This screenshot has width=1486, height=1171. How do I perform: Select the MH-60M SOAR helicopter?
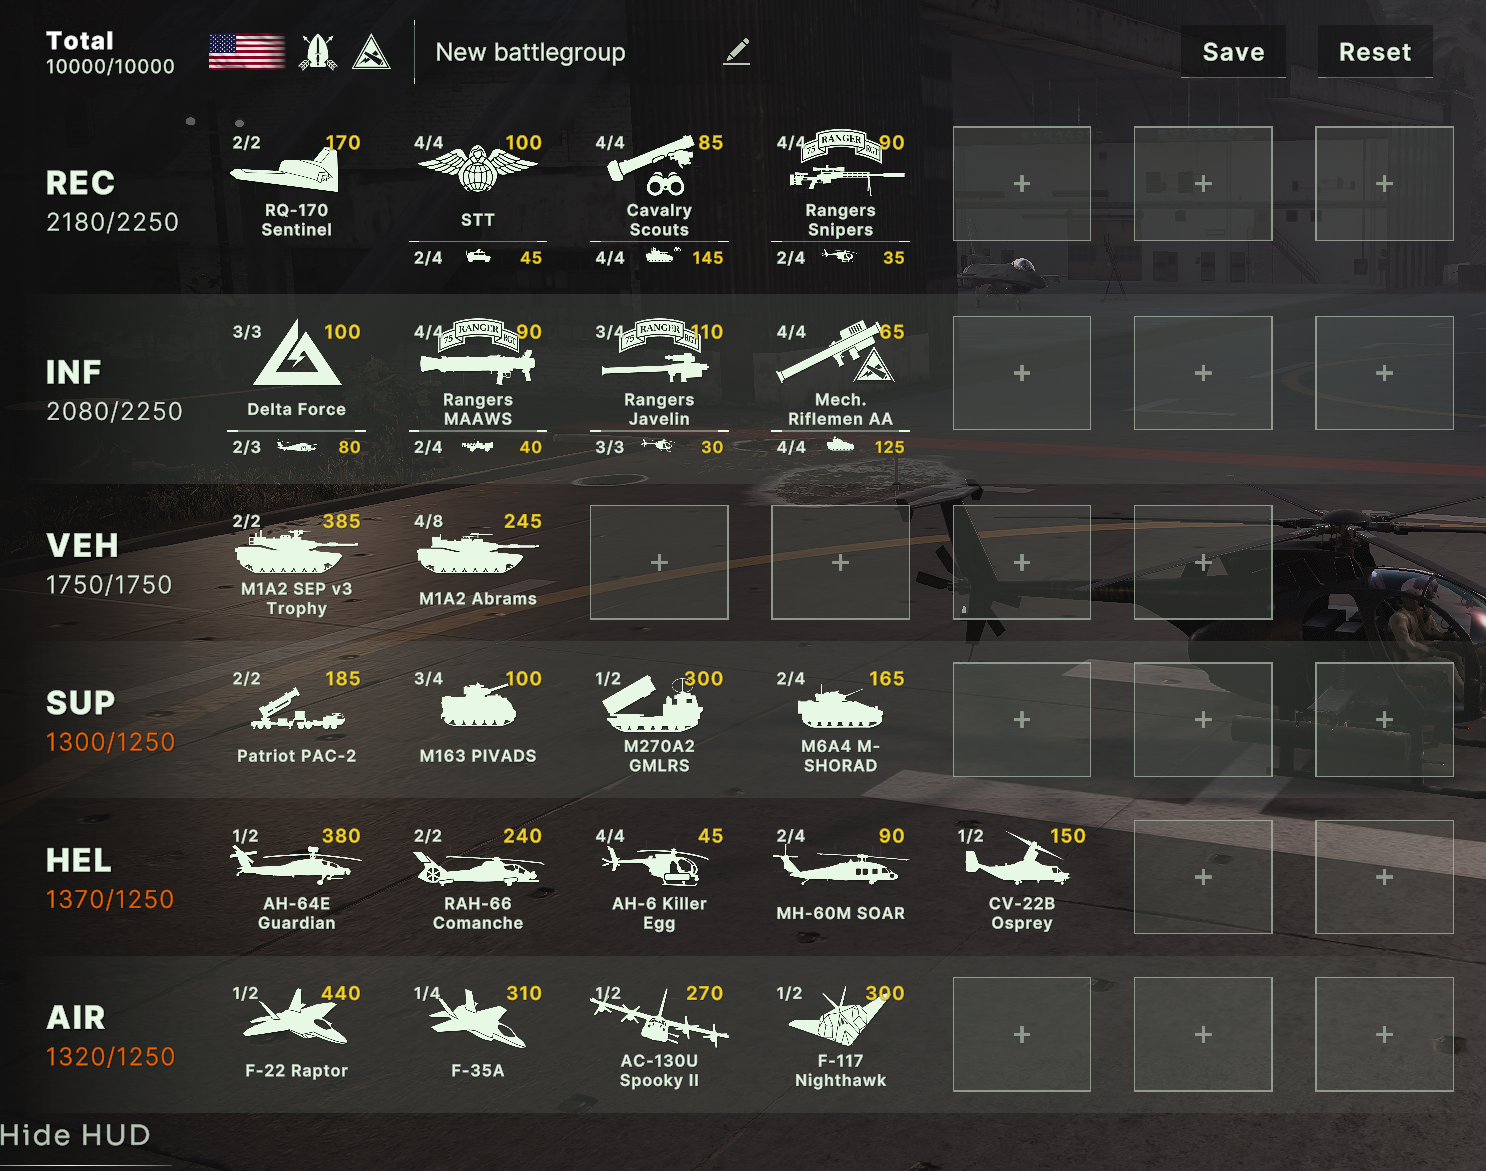coord(840,877)
